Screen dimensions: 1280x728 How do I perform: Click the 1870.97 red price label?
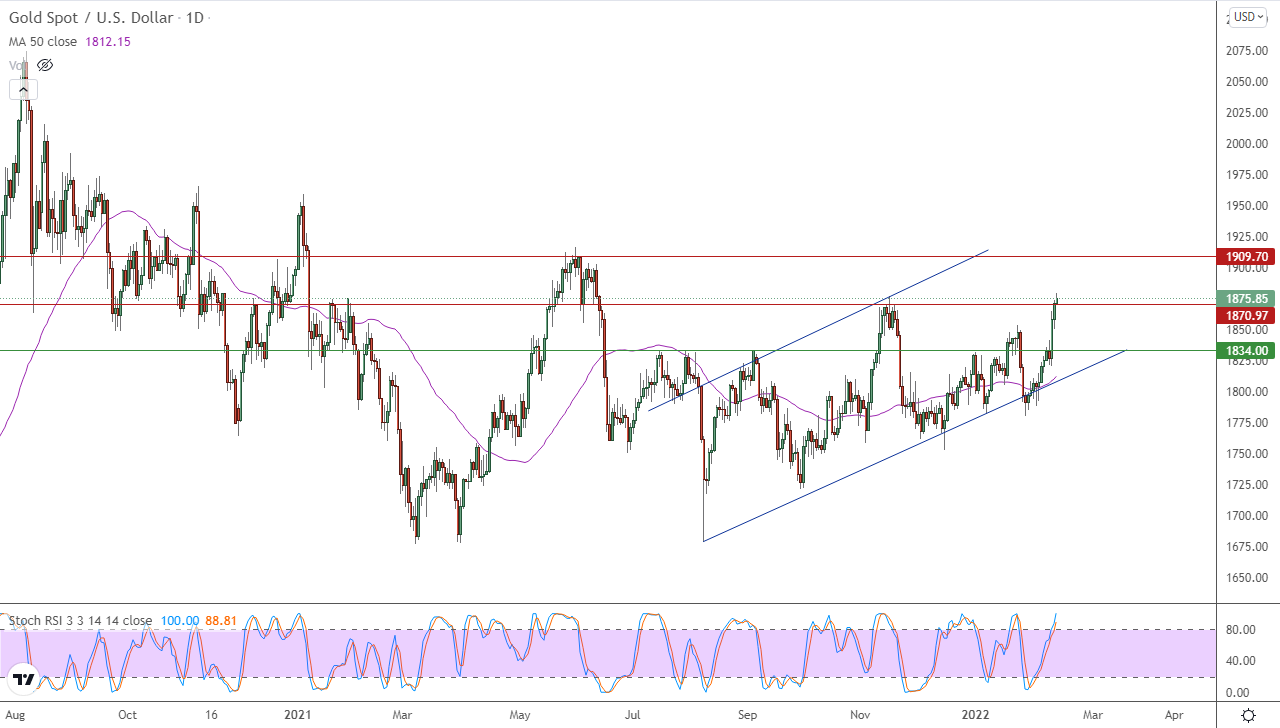pyautogui.click(x=1246, y=315)
